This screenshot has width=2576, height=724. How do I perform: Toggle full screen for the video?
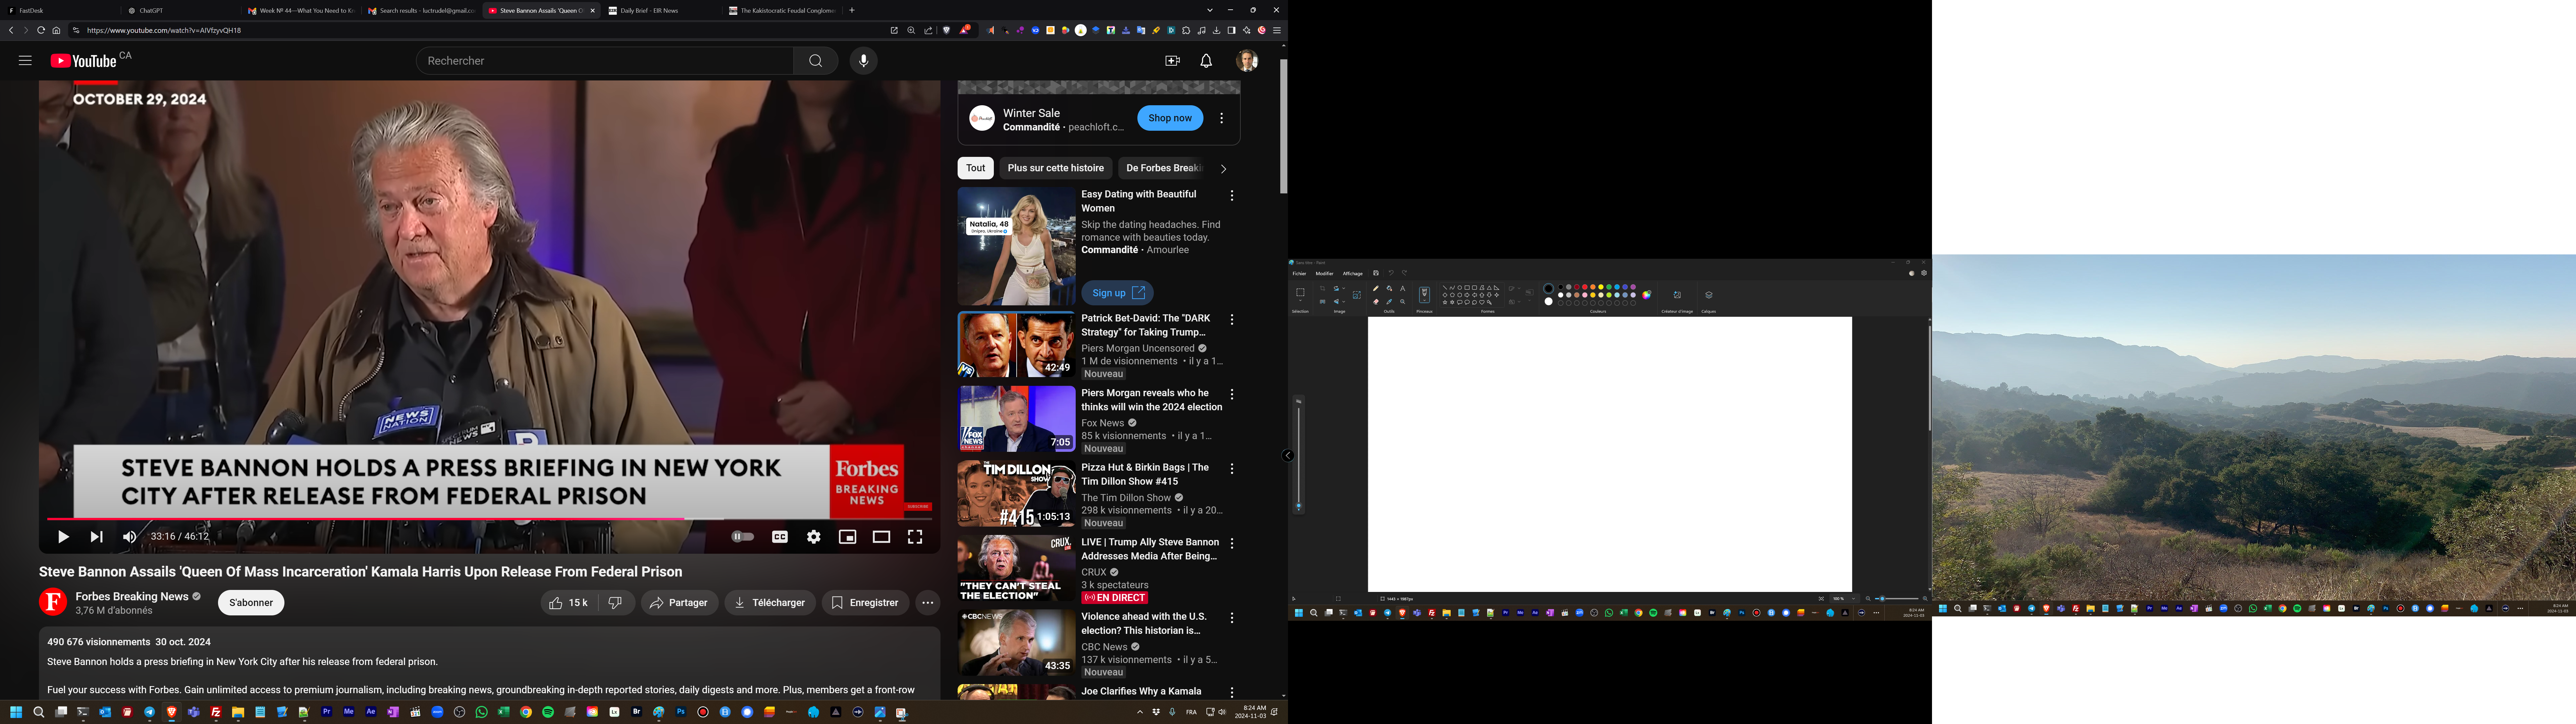tap(915, 537)
